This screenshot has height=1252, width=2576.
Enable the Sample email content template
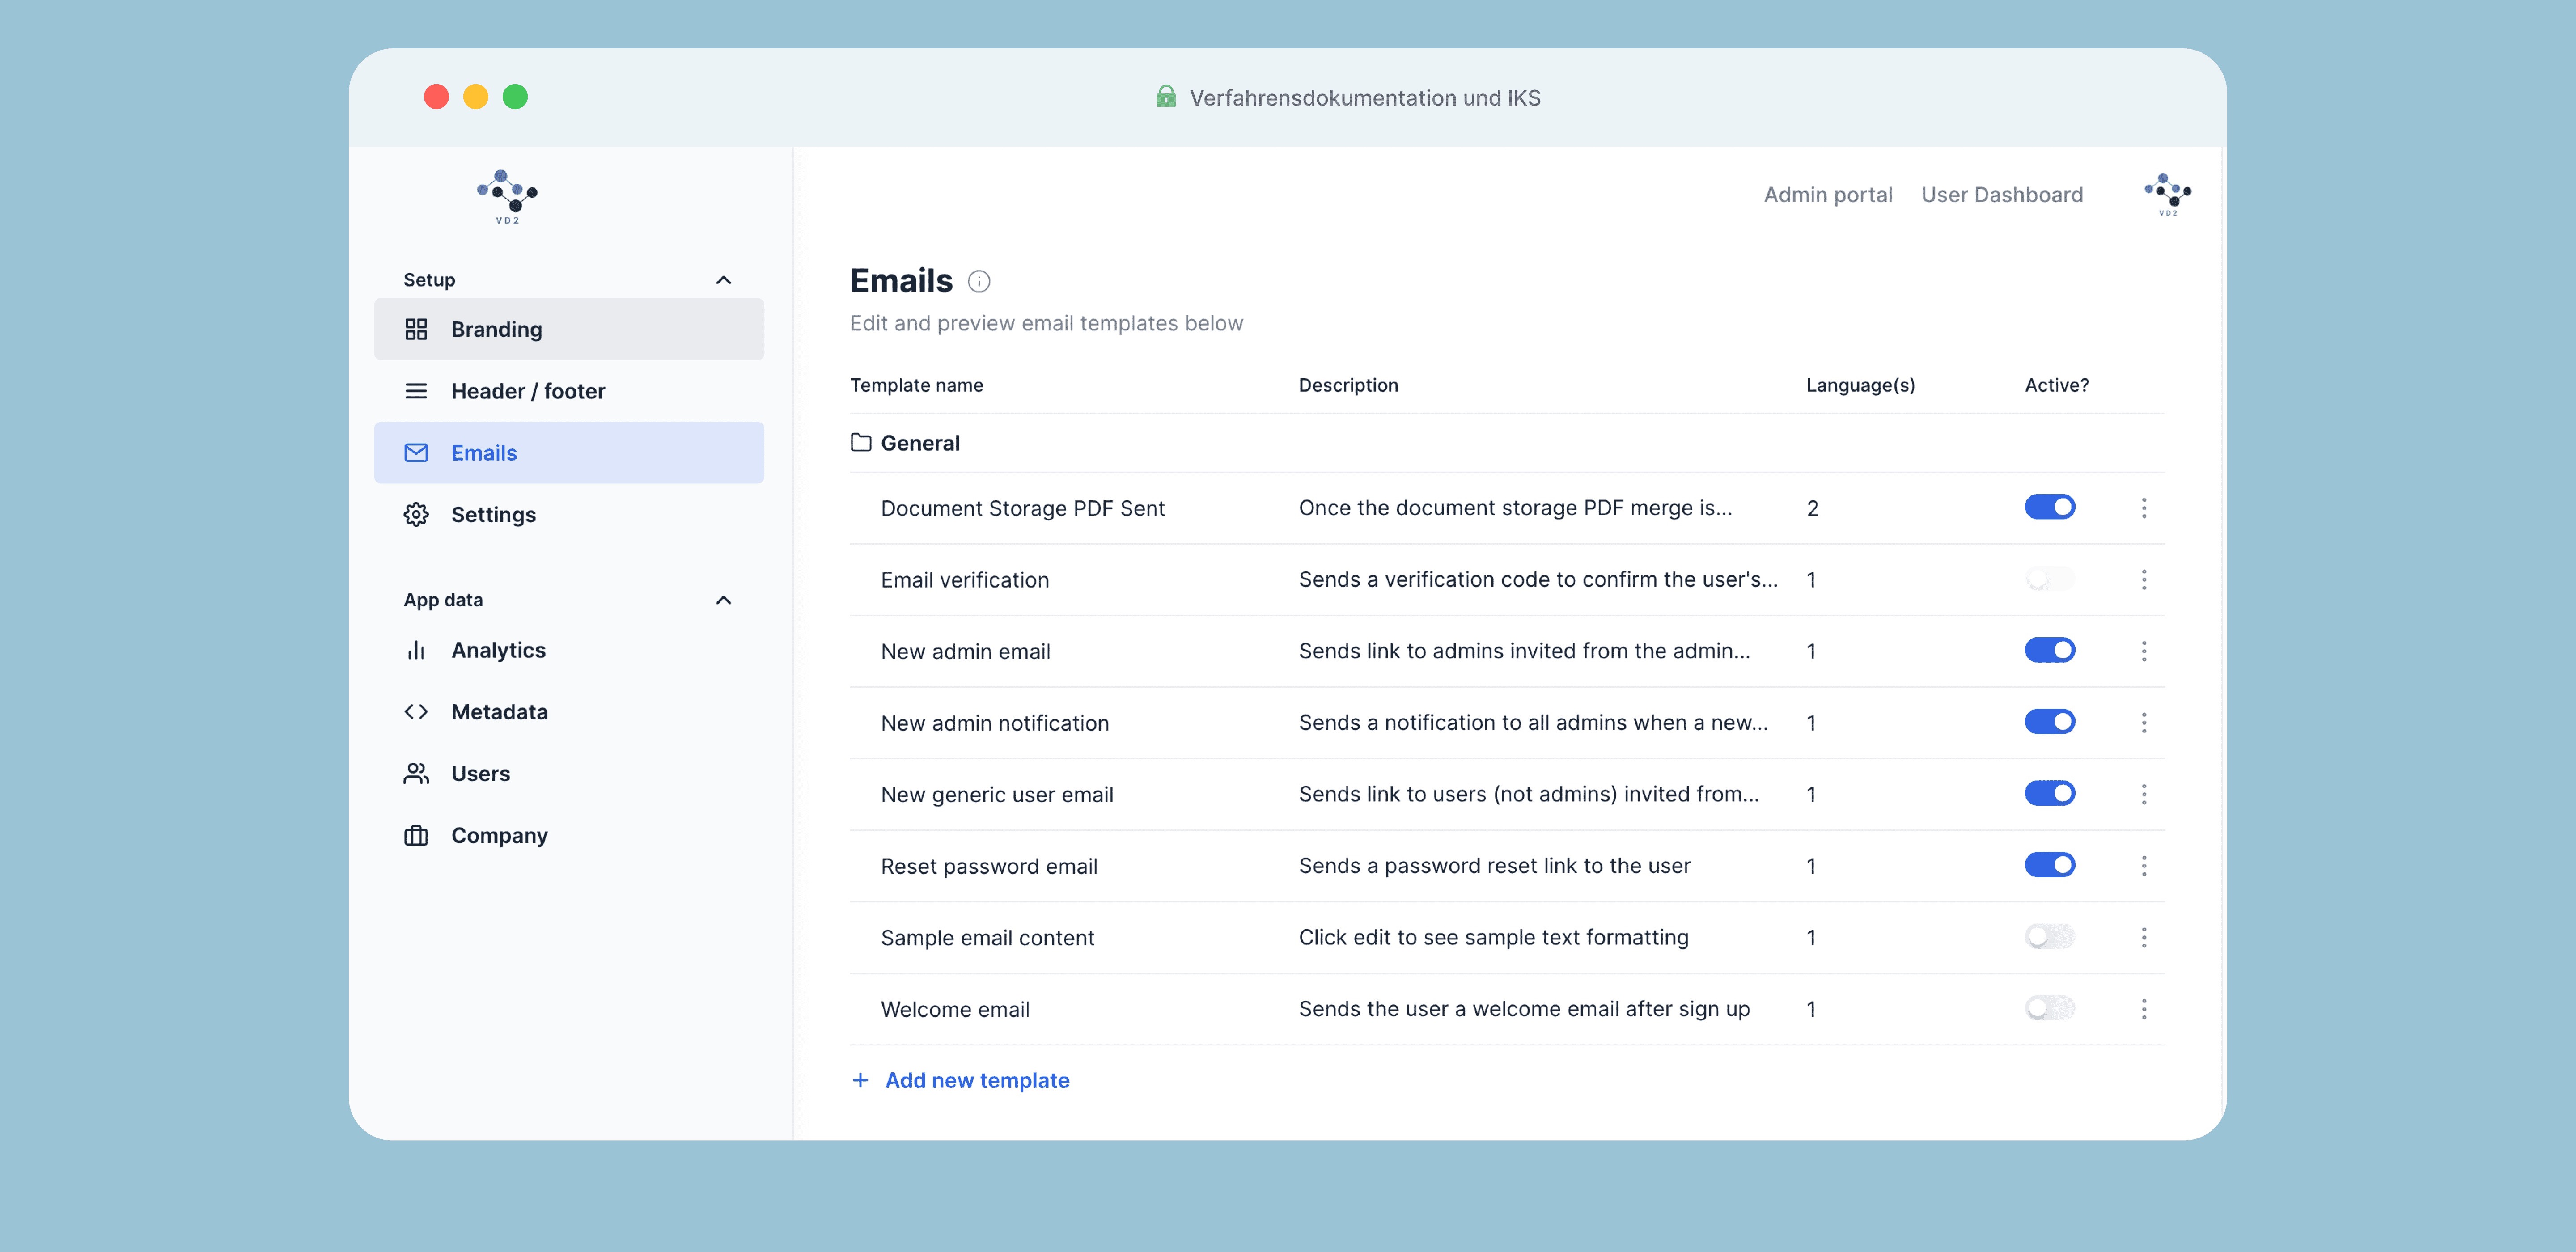(x=2050, y=936)
